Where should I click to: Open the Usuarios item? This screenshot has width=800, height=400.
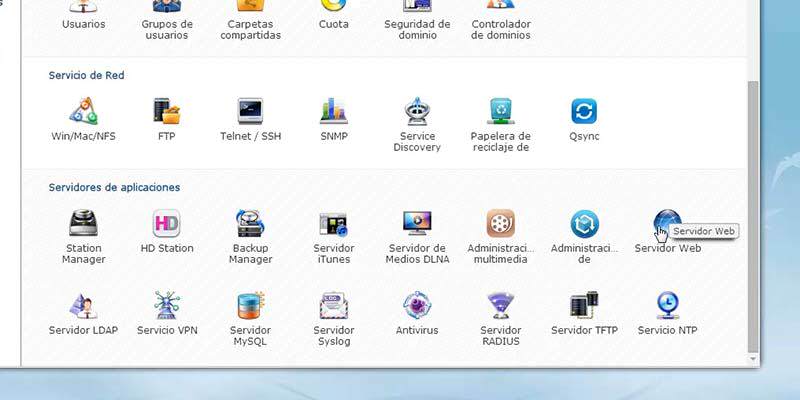click(x=83, y=15)
